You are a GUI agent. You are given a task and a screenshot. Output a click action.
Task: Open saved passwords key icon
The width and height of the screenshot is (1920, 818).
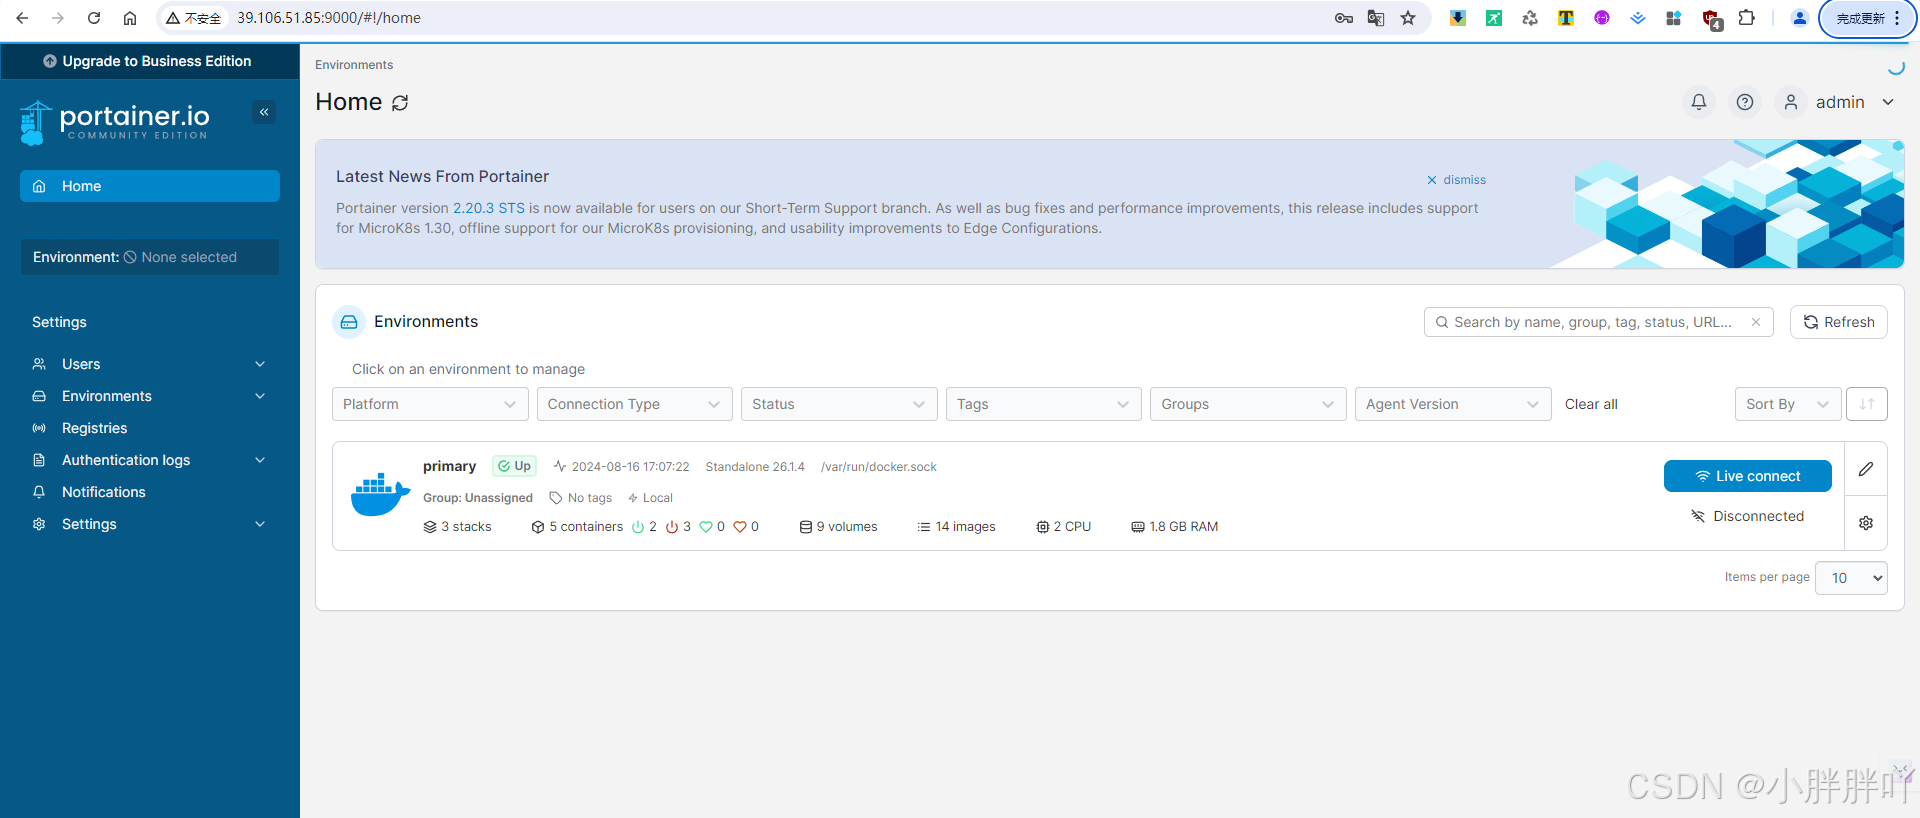pos(1344,18)
